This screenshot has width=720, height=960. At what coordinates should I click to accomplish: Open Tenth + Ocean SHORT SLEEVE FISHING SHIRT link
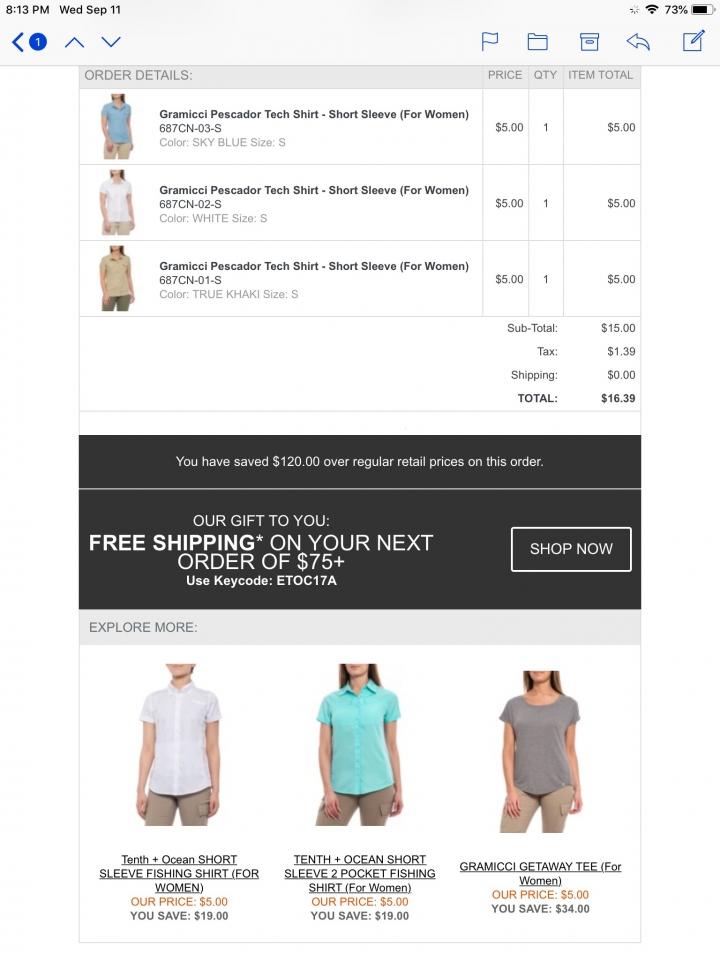click(179, 874)
